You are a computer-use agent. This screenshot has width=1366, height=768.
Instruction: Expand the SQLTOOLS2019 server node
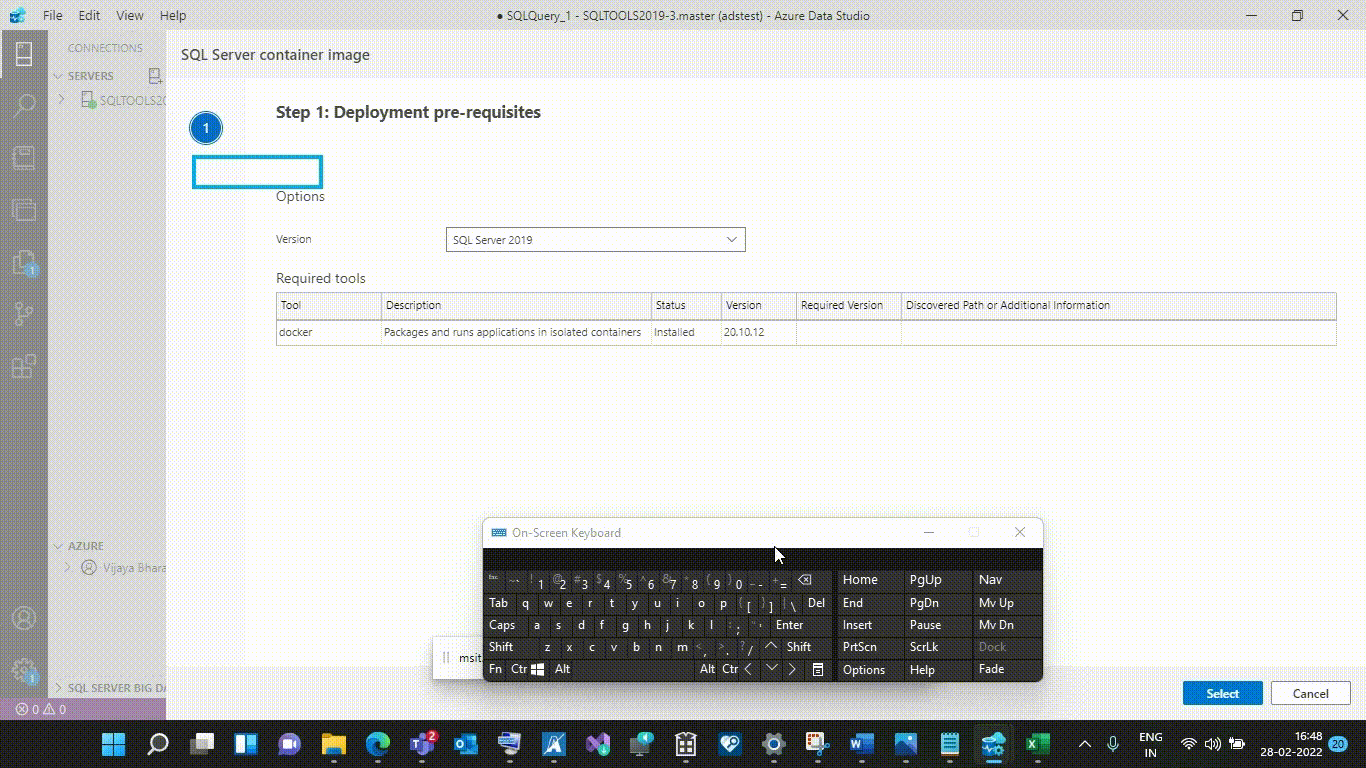61,99
